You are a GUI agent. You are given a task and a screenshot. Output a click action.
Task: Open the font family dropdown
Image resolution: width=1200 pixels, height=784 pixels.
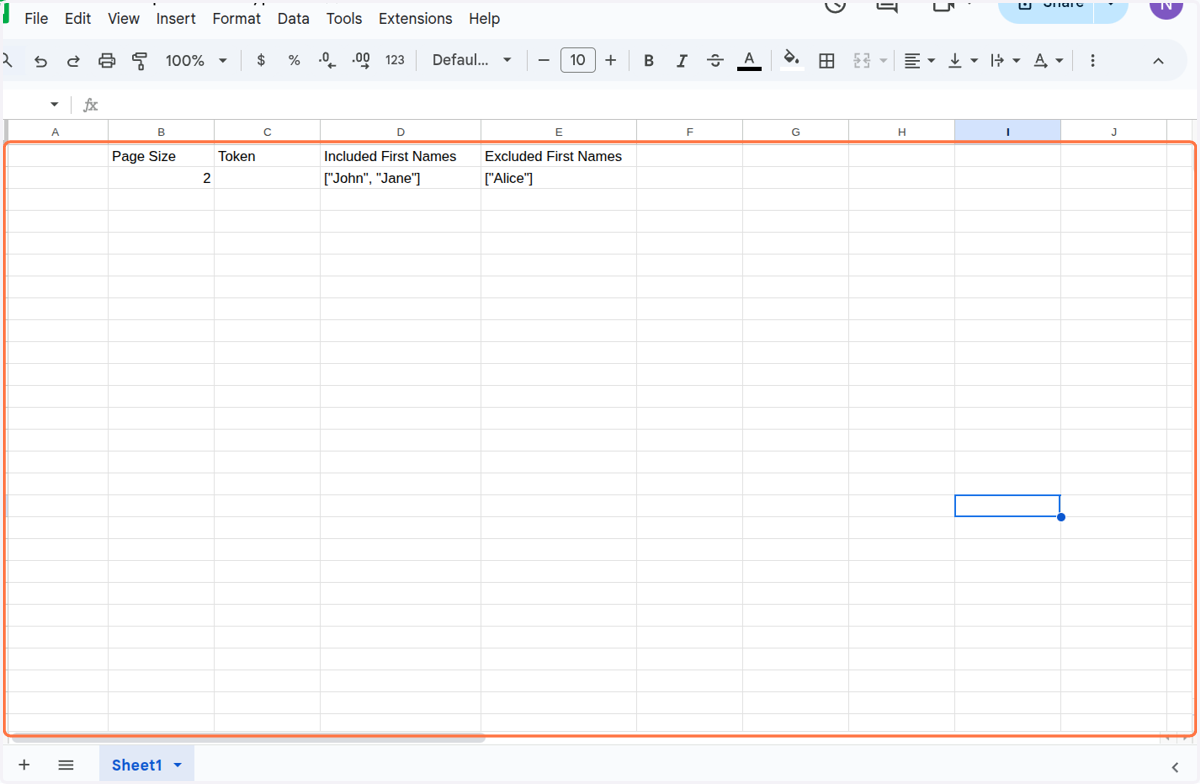tap(472, 60)
